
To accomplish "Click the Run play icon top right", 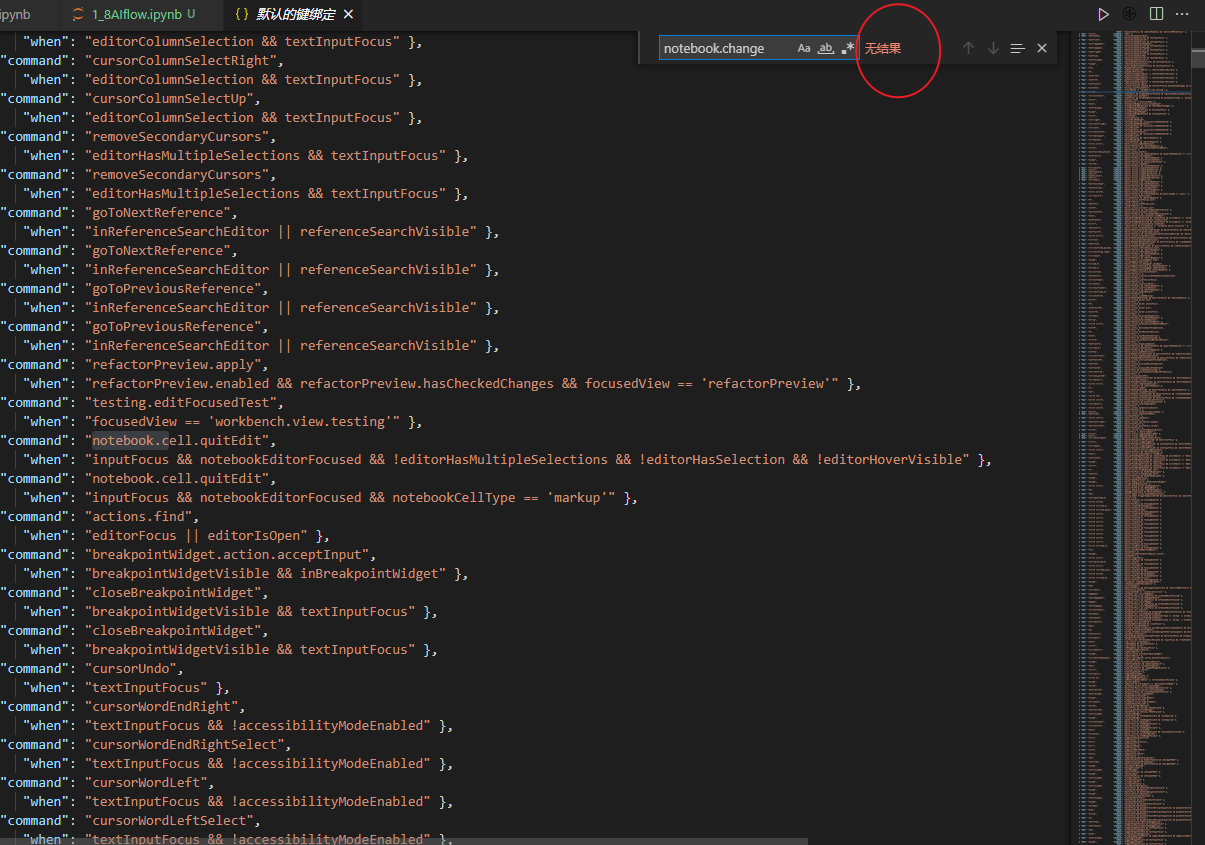I will (1103, 14).
